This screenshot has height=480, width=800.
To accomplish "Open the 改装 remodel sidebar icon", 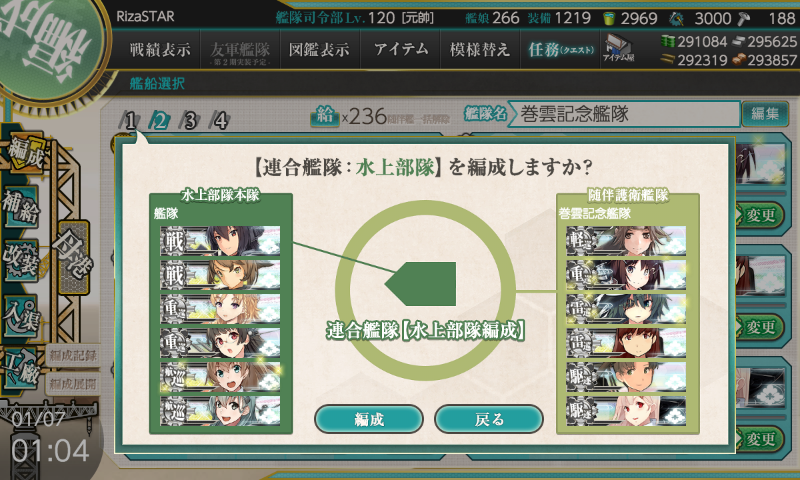I will click(x=21, y=261).
